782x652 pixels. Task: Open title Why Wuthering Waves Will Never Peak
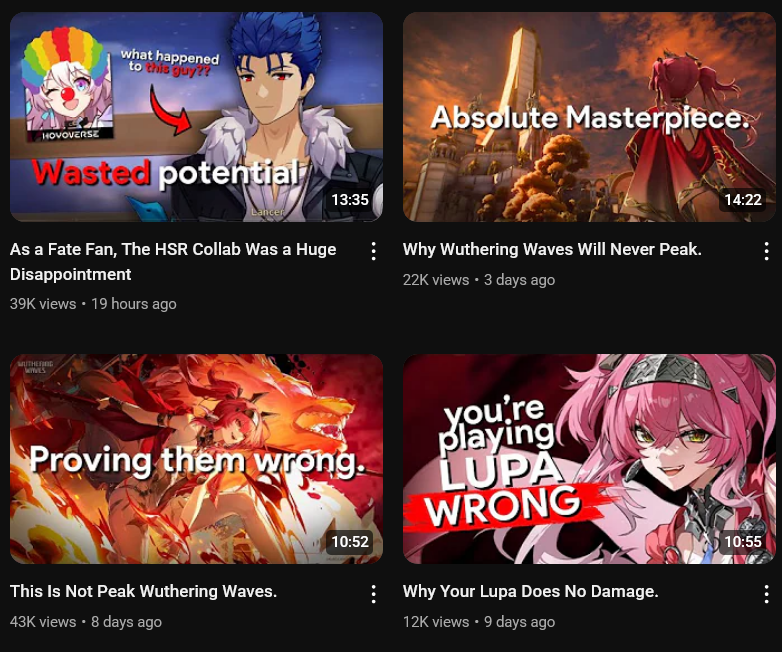pyautogui.click(x=552, y=249)
